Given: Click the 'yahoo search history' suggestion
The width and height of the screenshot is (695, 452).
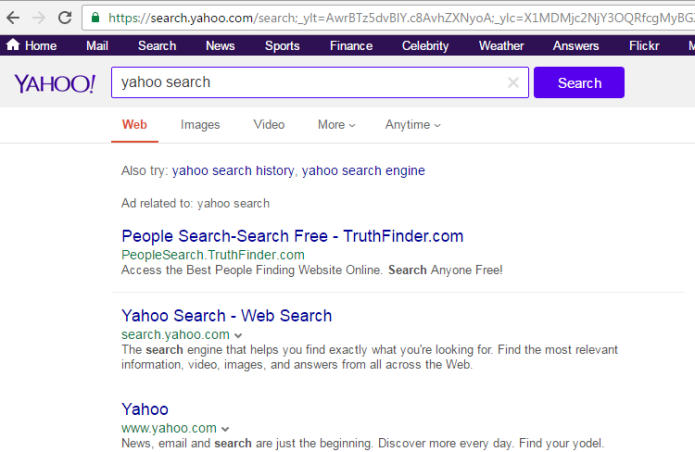Looking at the screenshot, I should coord(233,171).
